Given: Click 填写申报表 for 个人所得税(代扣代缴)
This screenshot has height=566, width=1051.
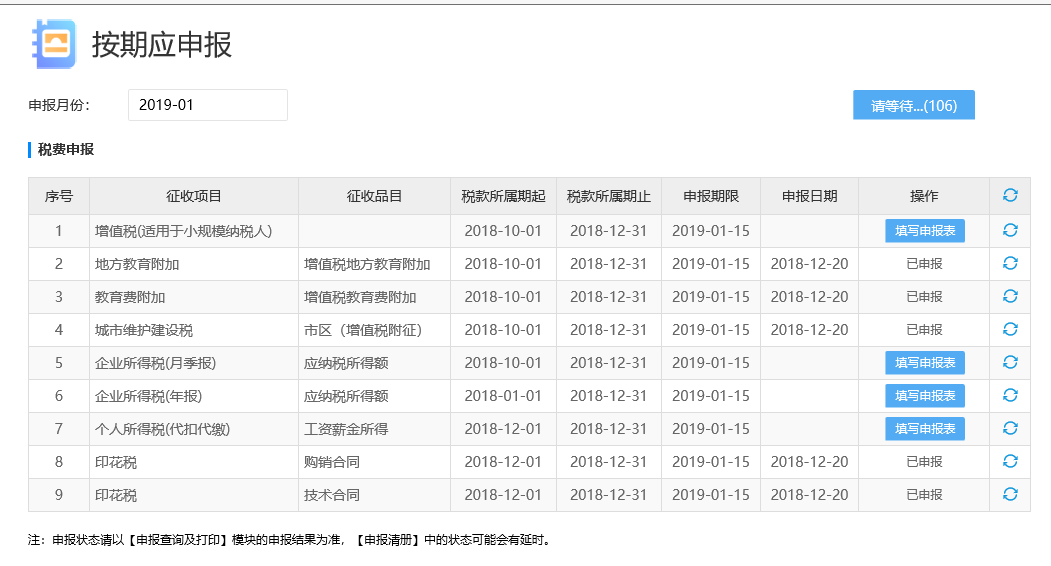Looking at the screenshot, I should 924,429.
